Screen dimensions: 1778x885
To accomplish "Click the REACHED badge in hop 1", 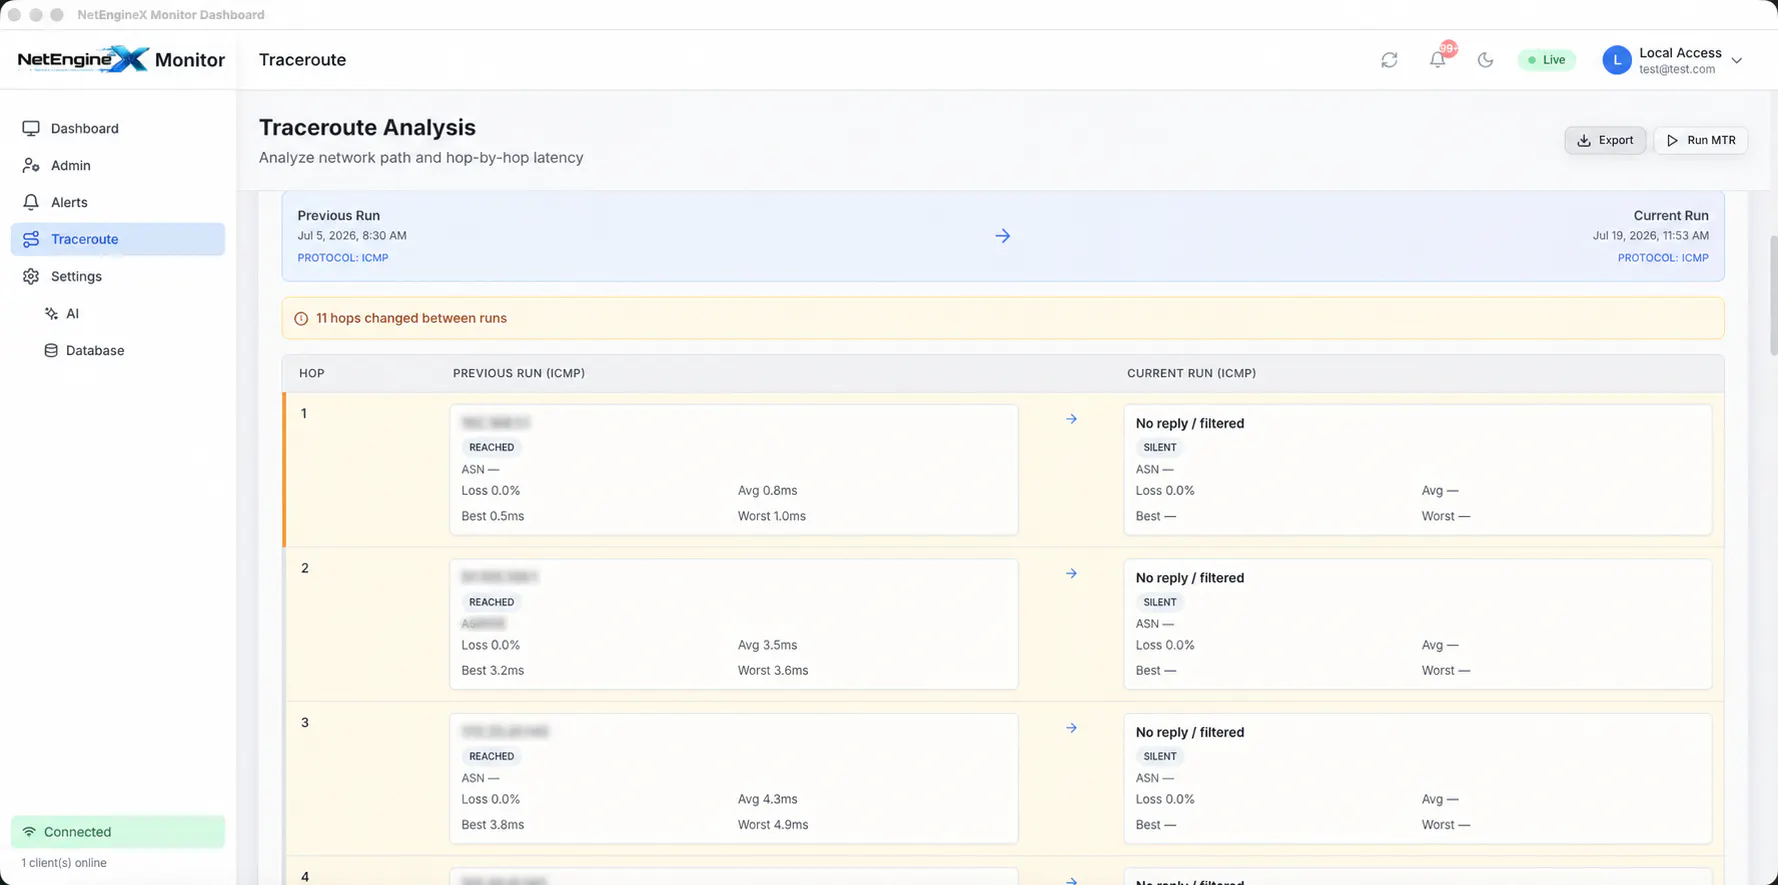I will click(491, 447).
